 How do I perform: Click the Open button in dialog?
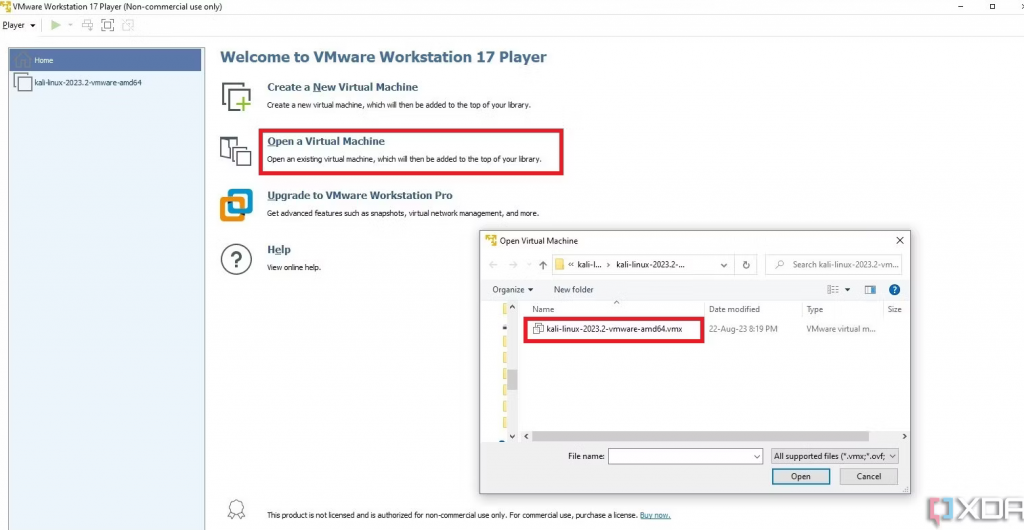(800, 477)
